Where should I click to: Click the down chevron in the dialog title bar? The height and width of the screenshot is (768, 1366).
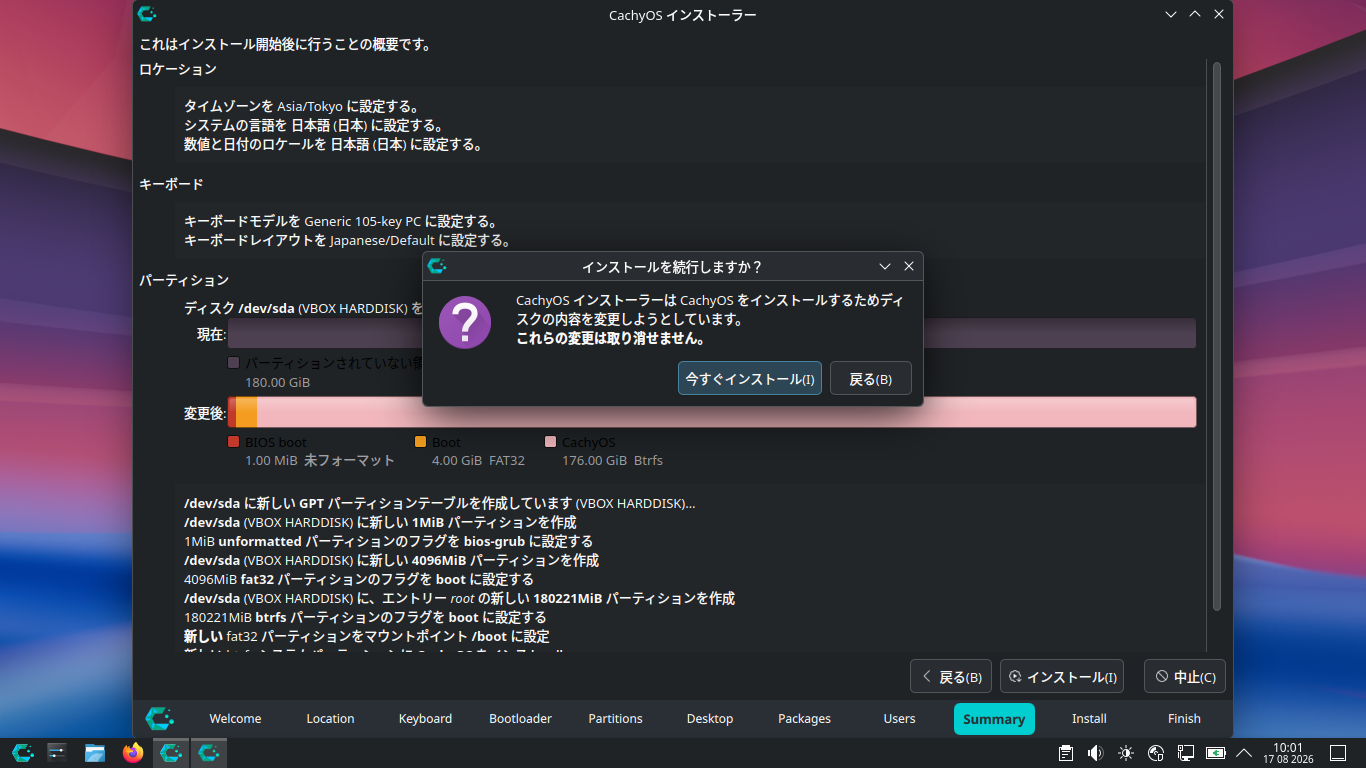(885, 266)
